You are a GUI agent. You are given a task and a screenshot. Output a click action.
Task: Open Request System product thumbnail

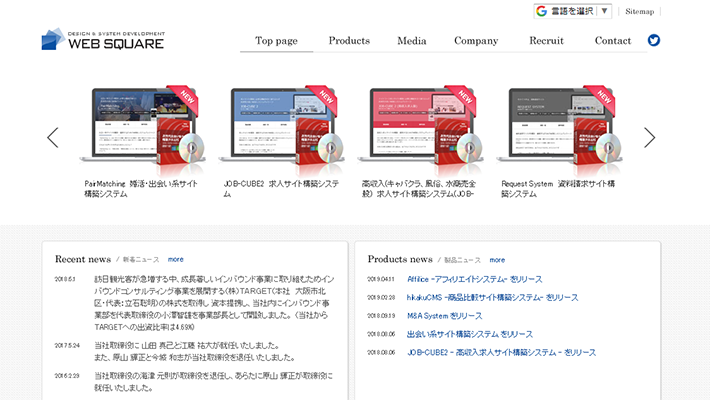[x=559, y=129]
